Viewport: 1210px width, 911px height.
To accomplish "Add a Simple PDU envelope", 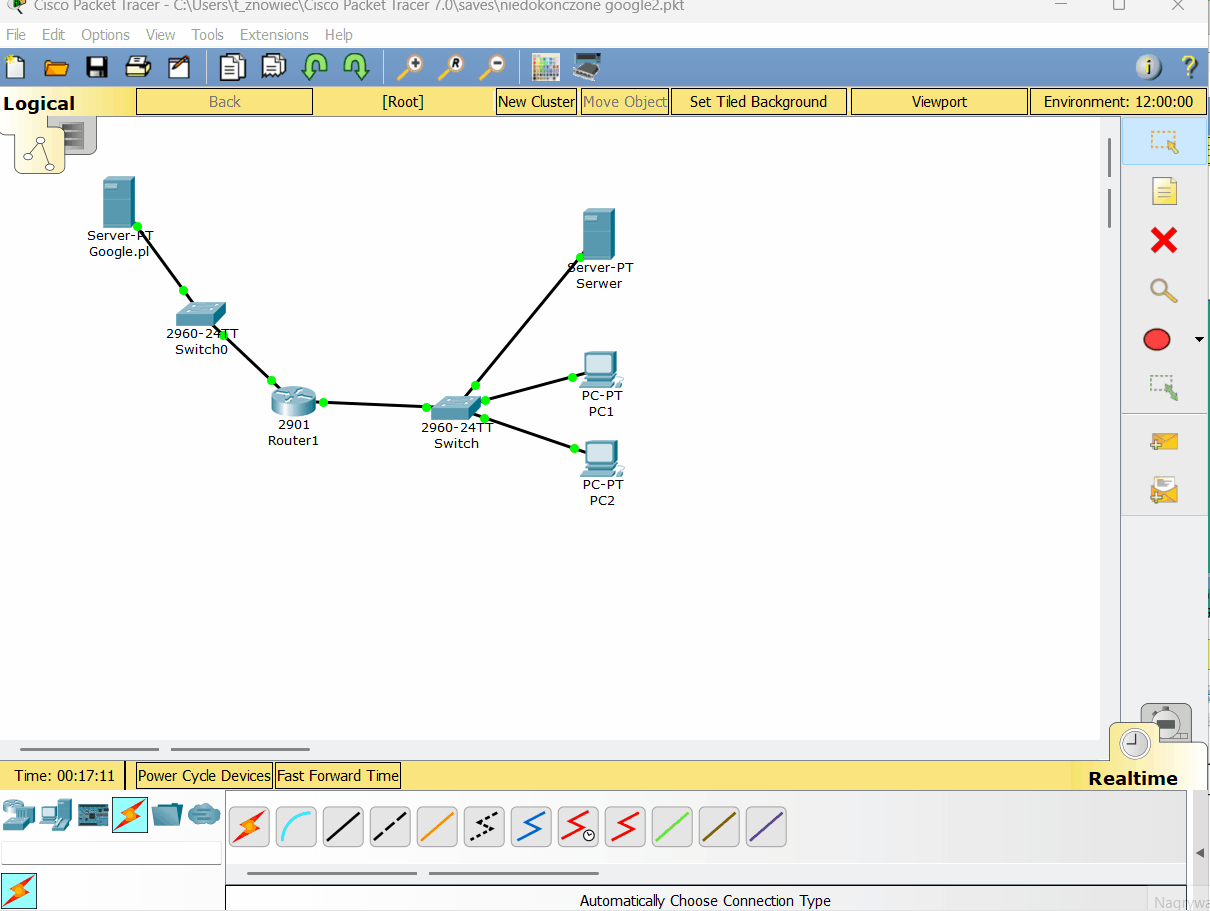I will (x=1163, y=441).
